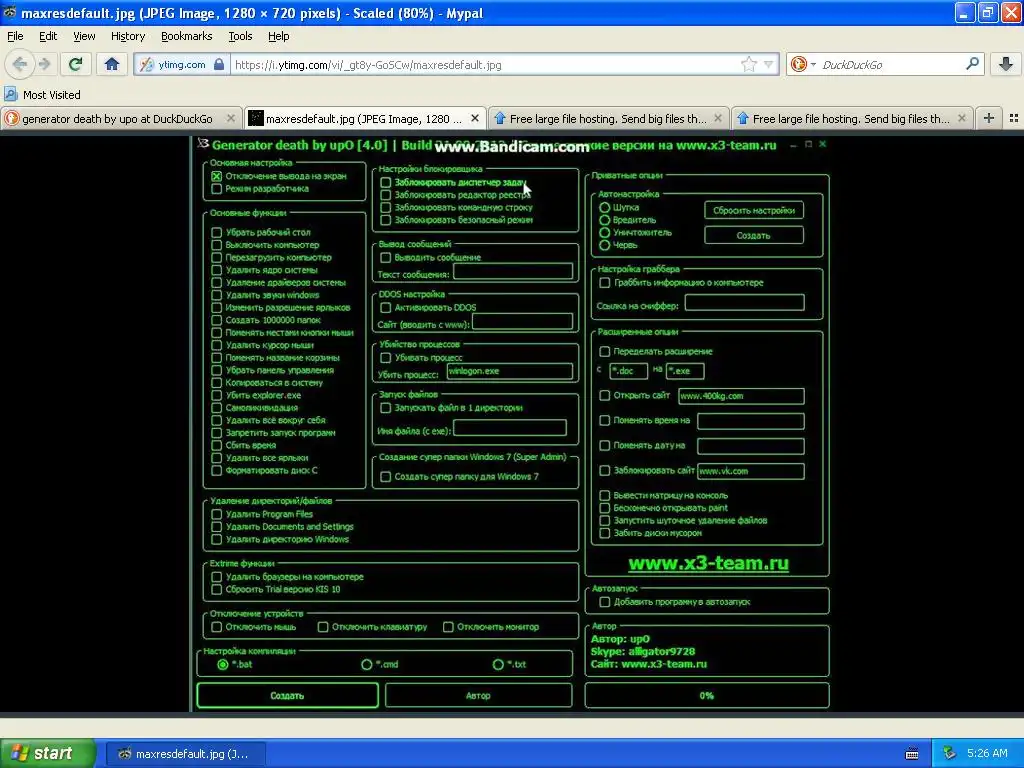Expand the search engine selector arrow

[813, 64]
